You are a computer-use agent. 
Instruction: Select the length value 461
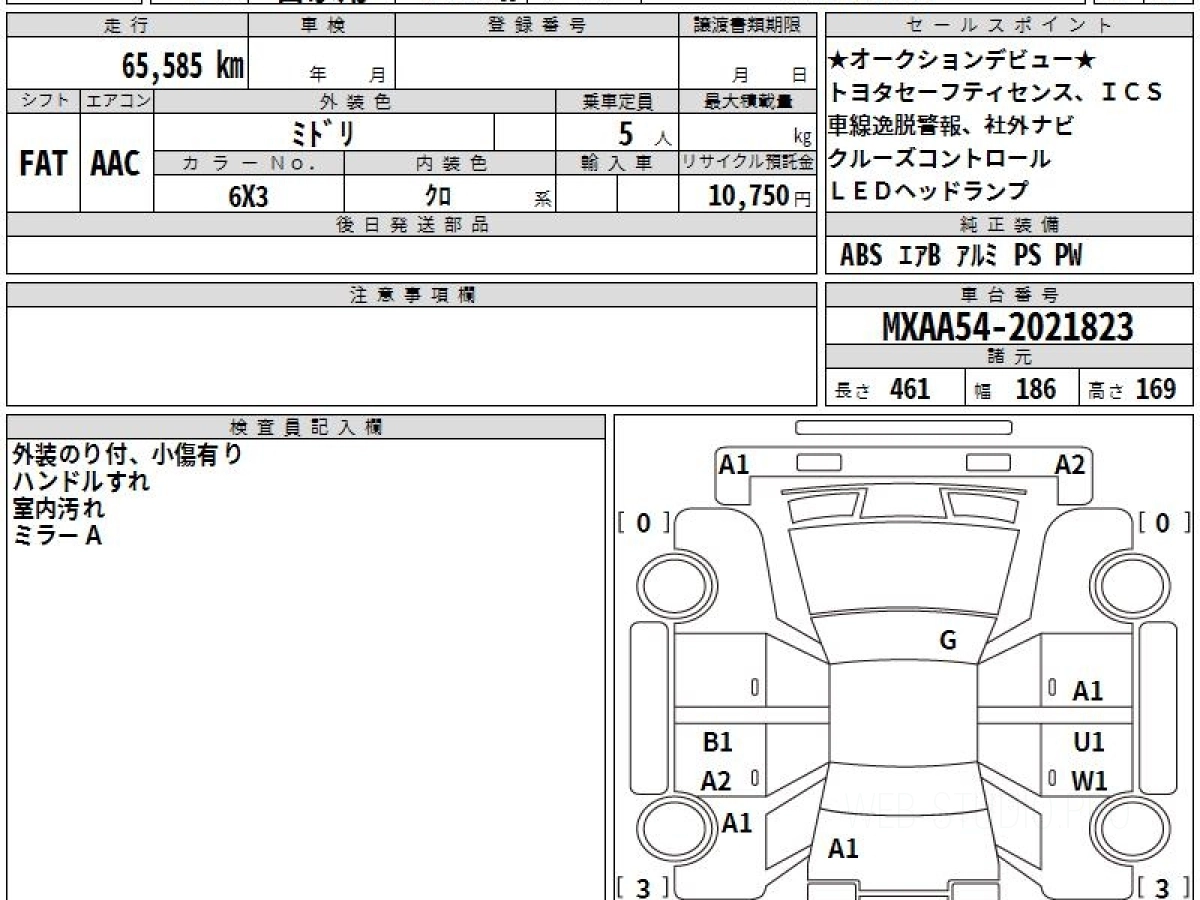[x=910, y=389]
